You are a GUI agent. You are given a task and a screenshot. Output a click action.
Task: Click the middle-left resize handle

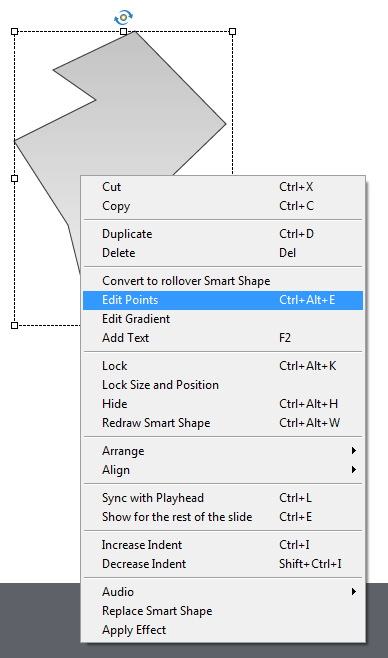coord(14,178)
